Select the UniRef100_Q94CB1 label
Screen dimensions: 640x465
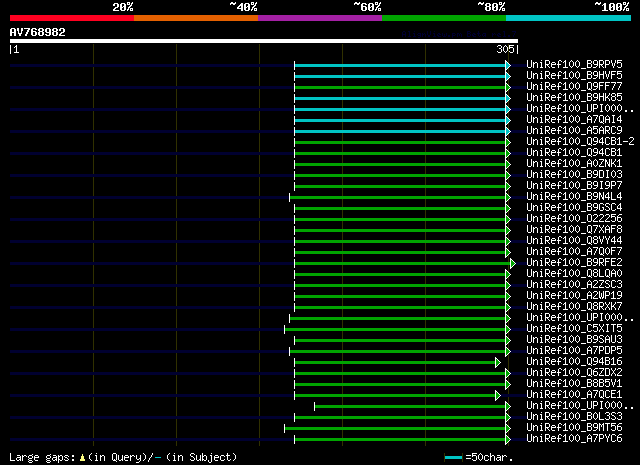click(x=574, y=153)
